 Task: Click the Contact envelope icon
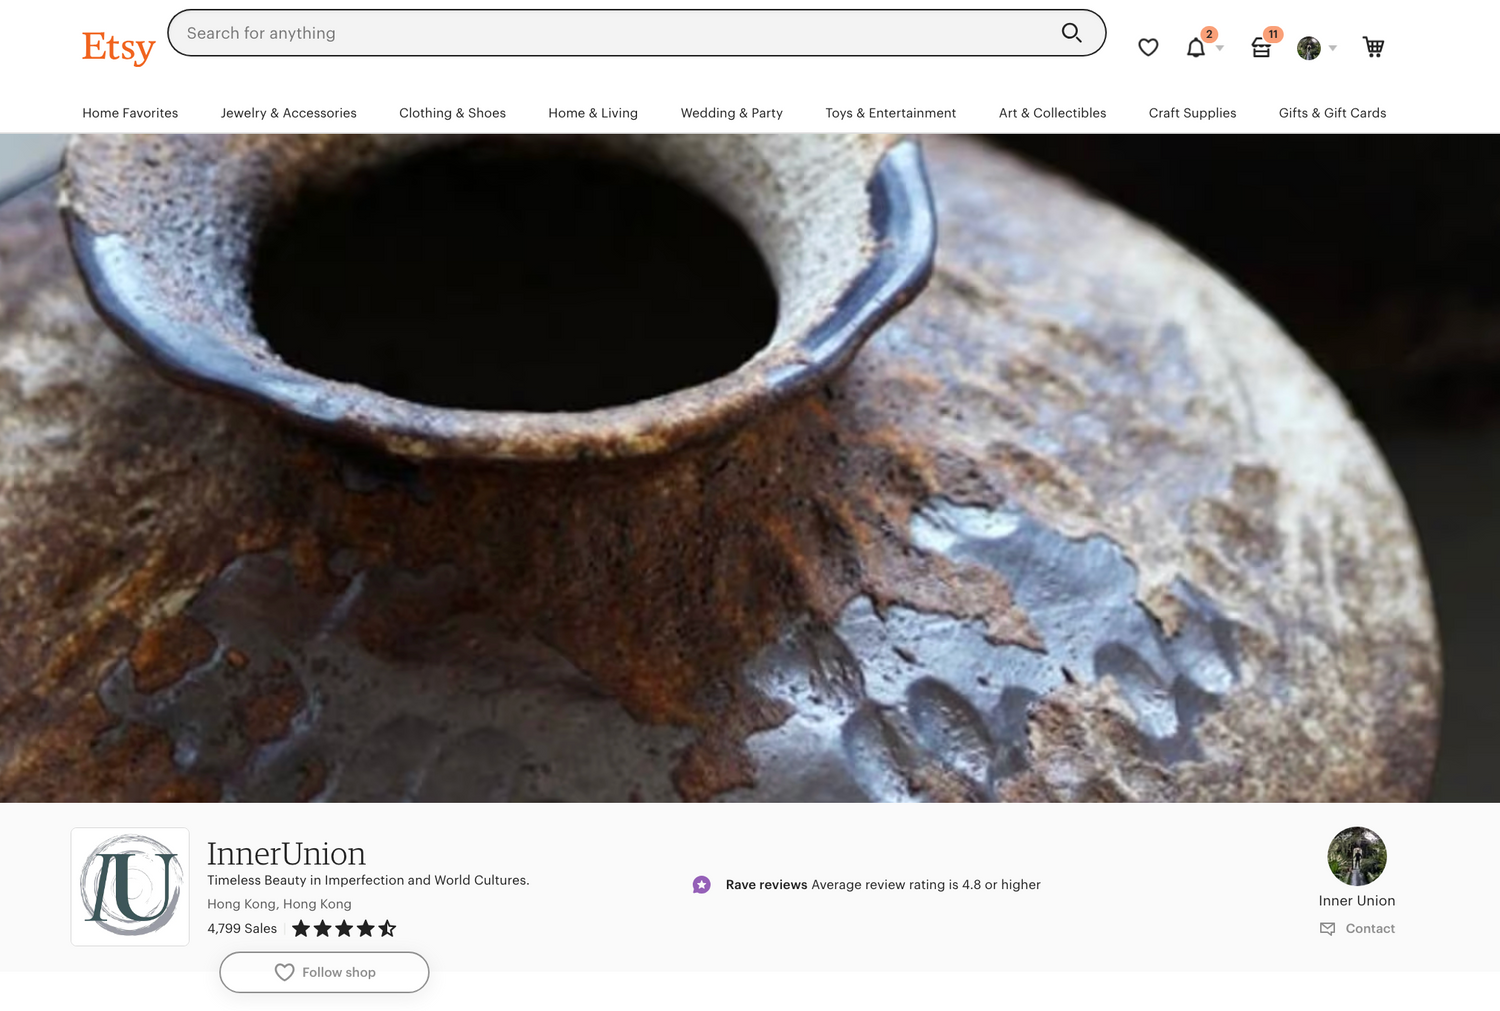(x=1327, y=929)
